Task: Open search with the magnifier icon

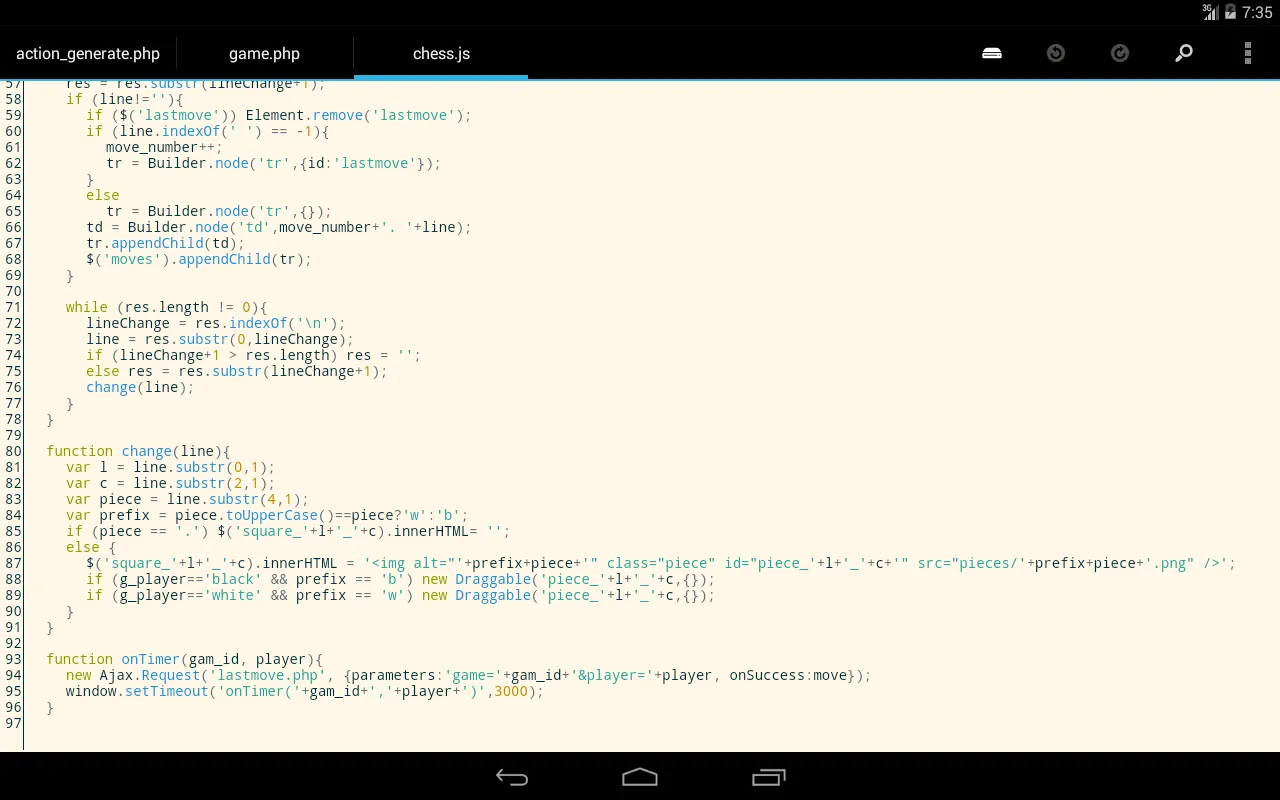Action: 1184,53
